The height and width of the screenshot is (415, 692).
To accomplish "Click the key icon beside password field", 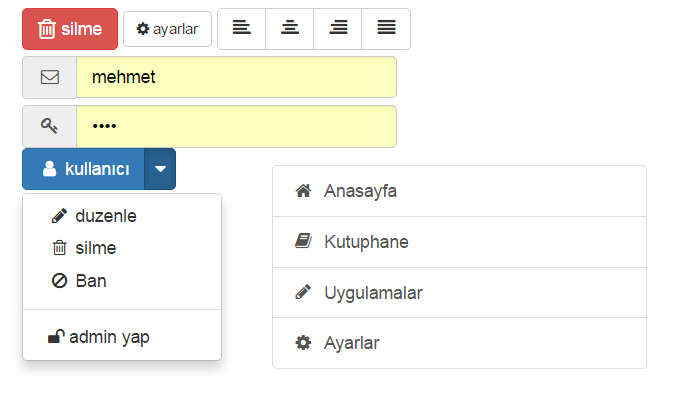I will 50,126.
